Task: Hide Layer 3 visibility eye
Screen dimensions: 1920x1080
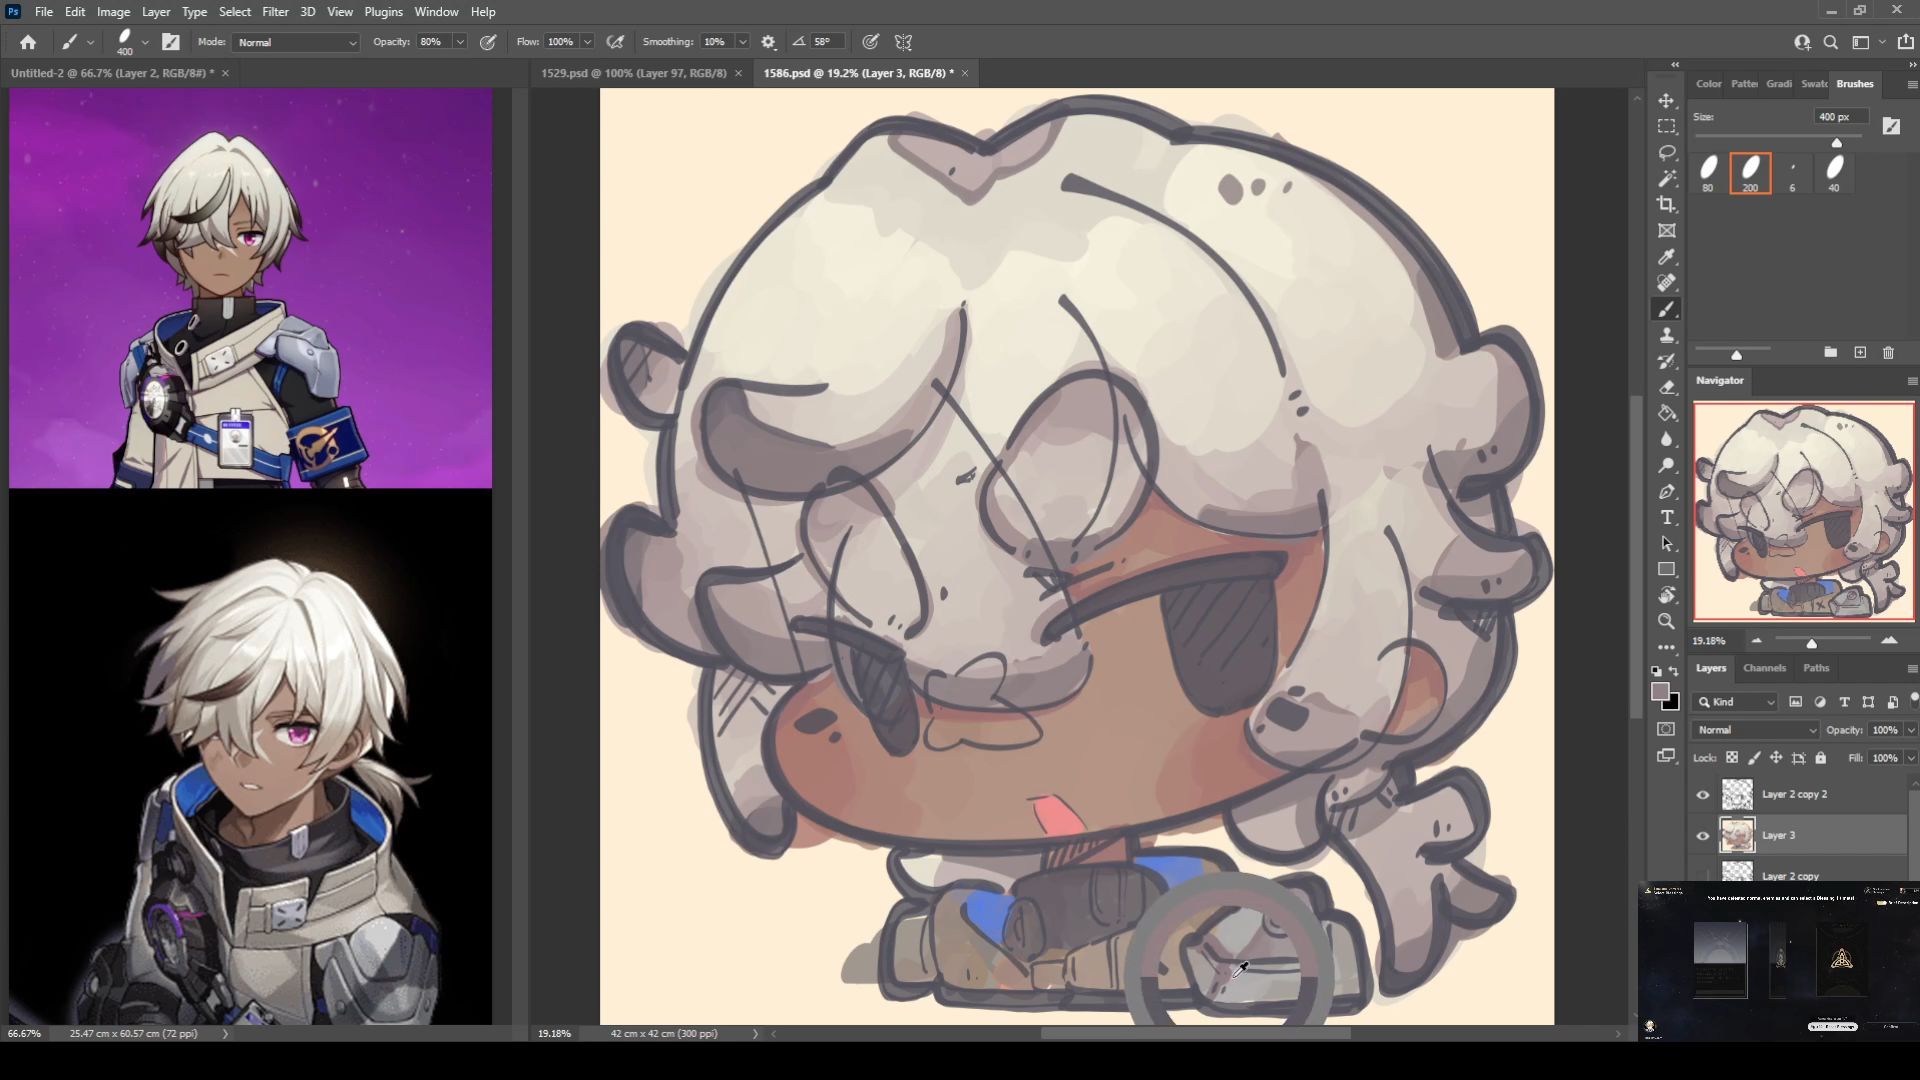Action: [1703, 836]
